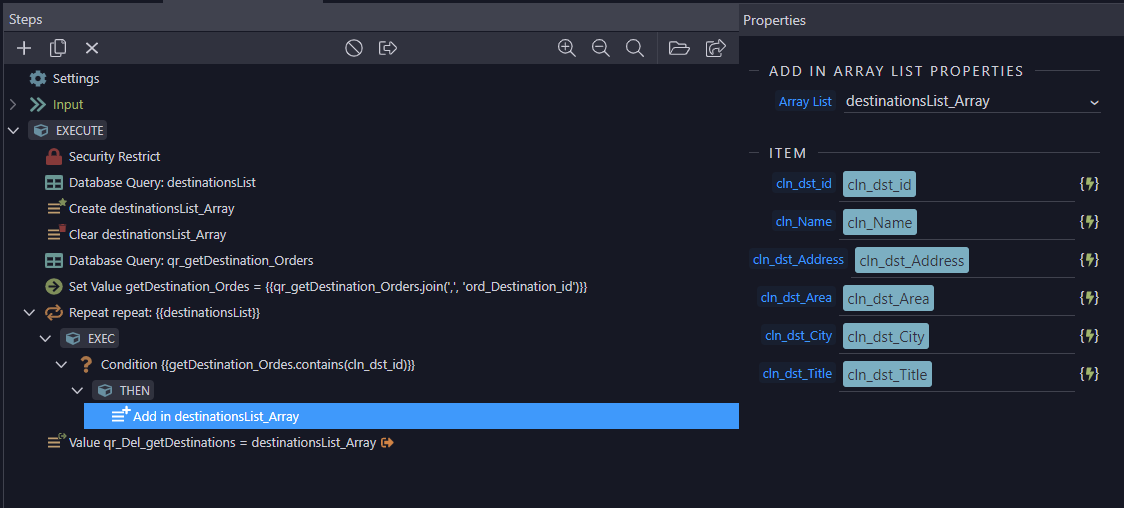Collapse the Condition getDestination_Ordes node

62,365
